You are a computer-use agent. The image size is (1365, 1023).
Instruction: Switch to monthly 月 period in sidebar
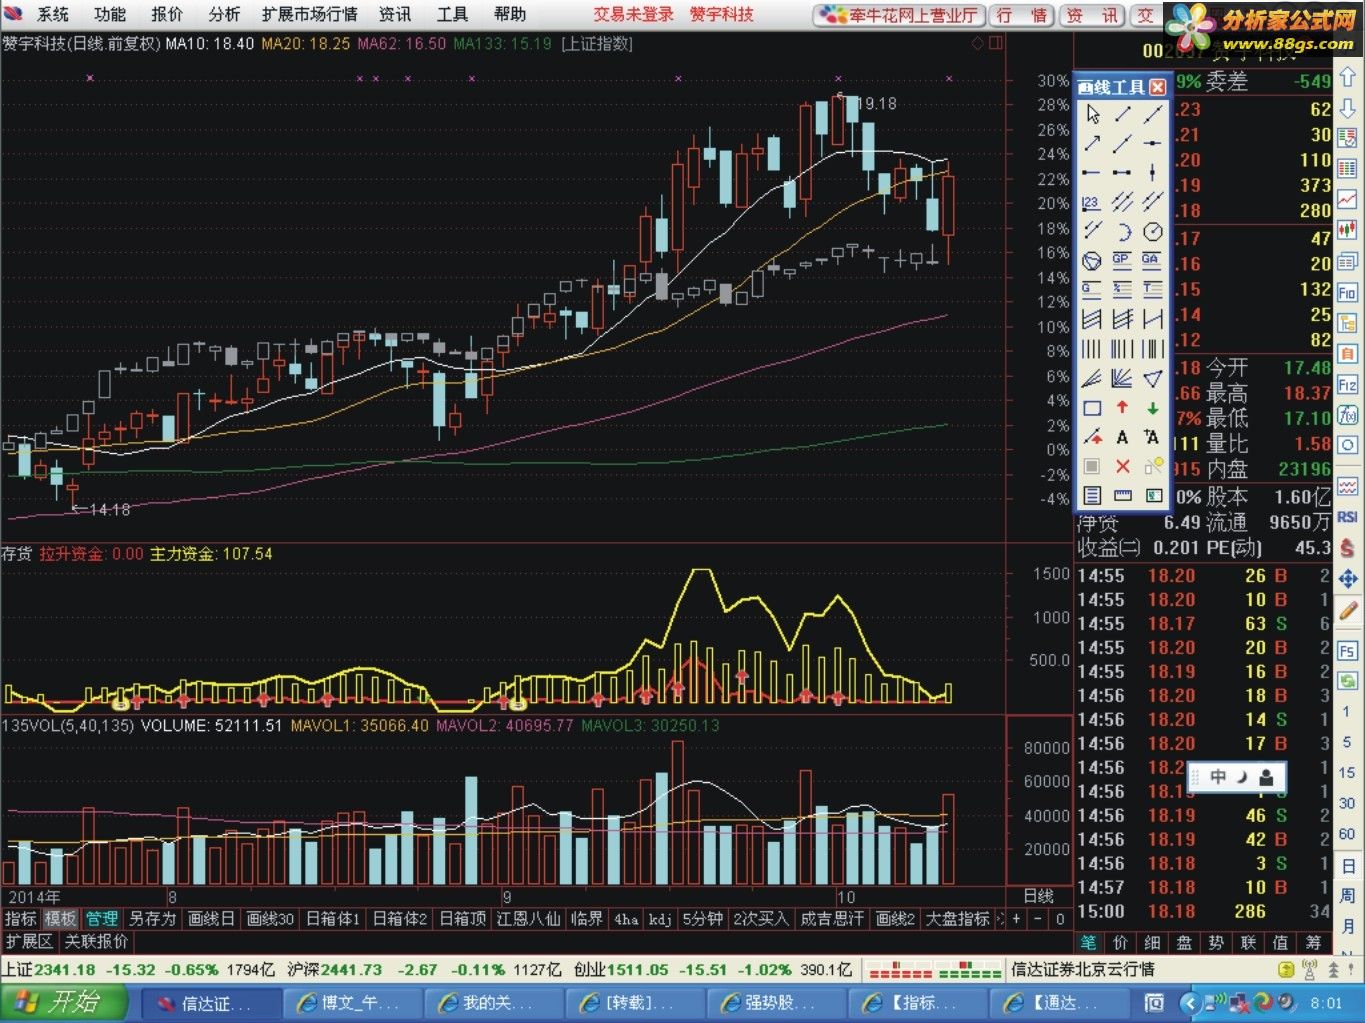pos(1347,926)
